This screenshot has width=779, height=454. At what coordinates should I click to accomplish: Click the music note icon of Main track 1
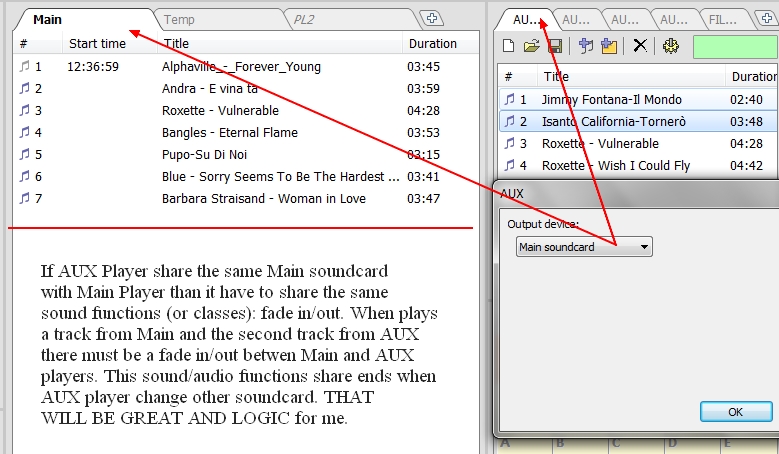pos(24,66)
